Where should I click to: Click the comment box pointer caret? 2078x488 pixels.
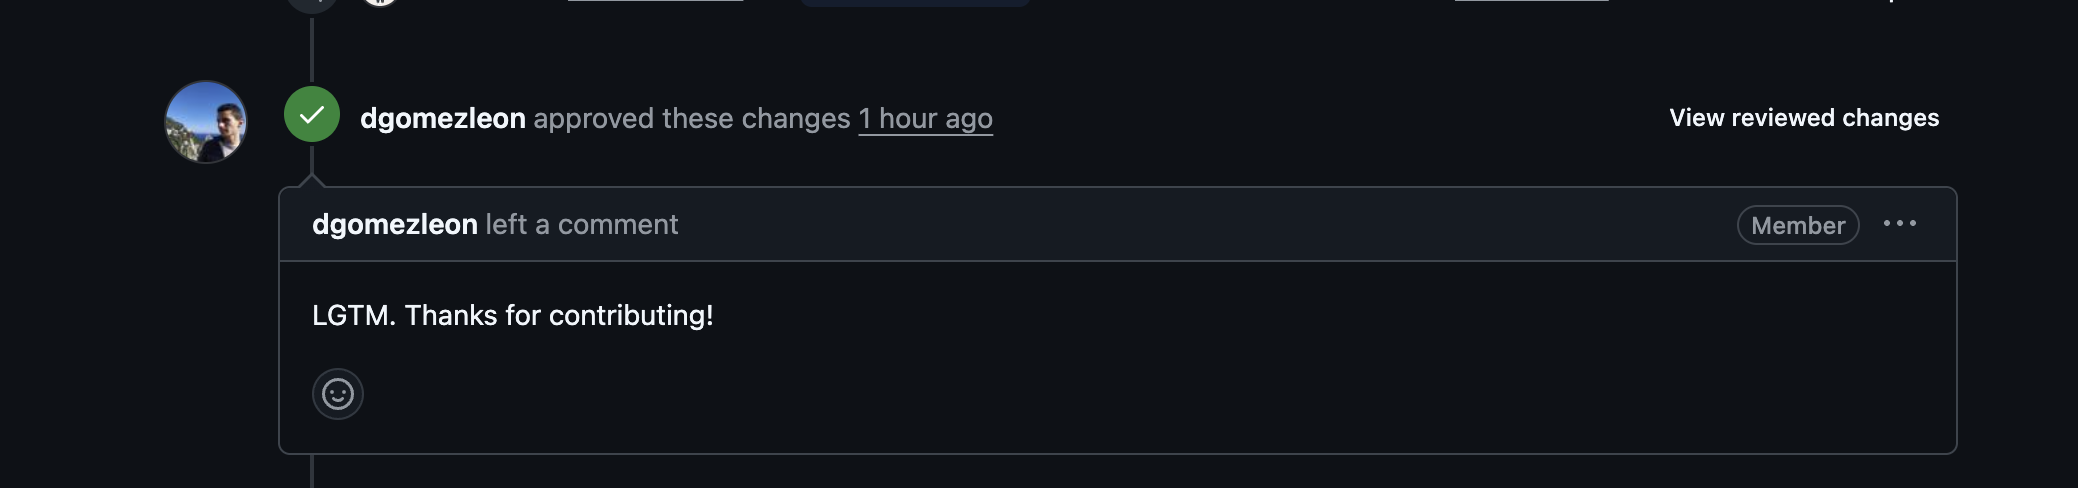click(x=312, y=180)
